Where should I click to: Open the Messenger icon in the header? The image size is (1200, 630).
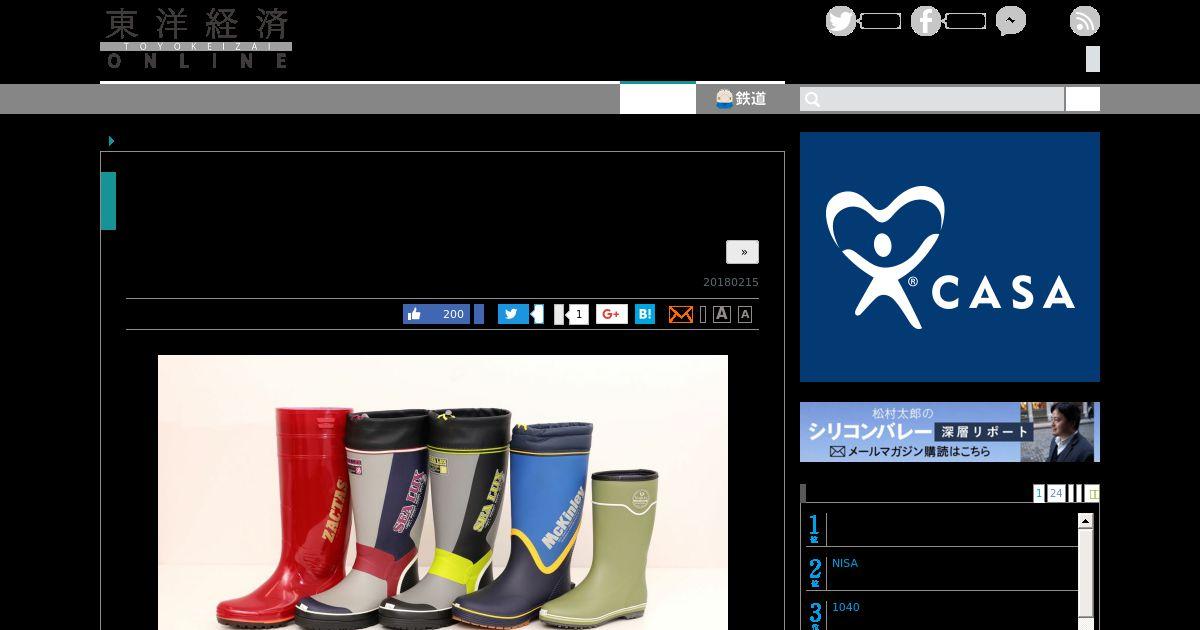click(1011, 21)
